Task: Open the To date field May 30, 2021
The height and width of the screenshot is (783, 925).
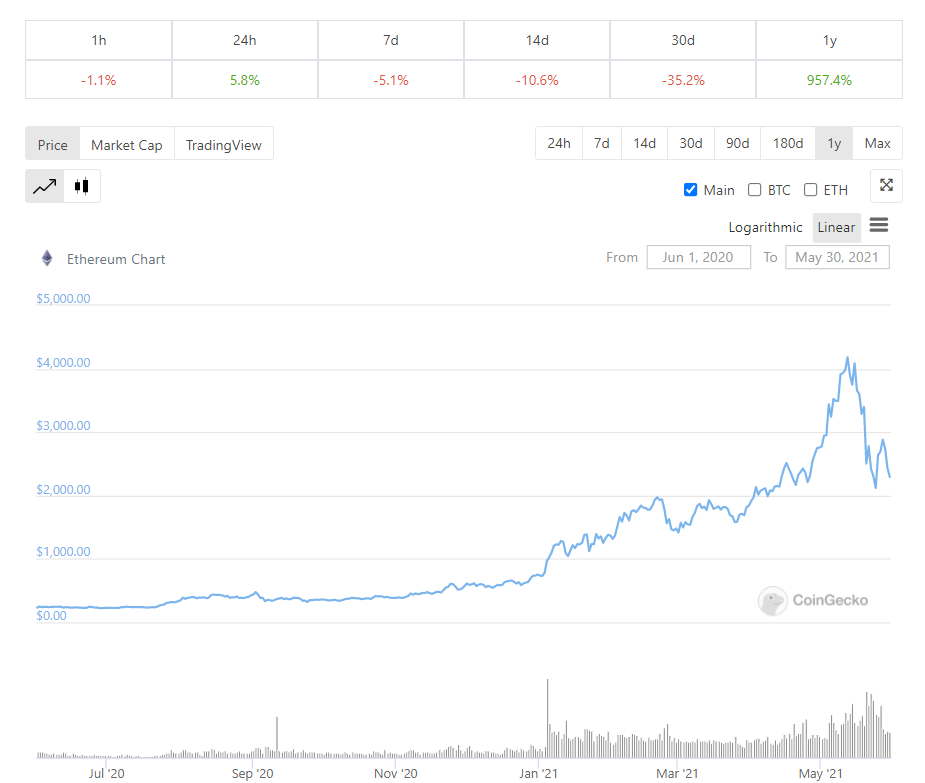Action: tap(837, 257)
